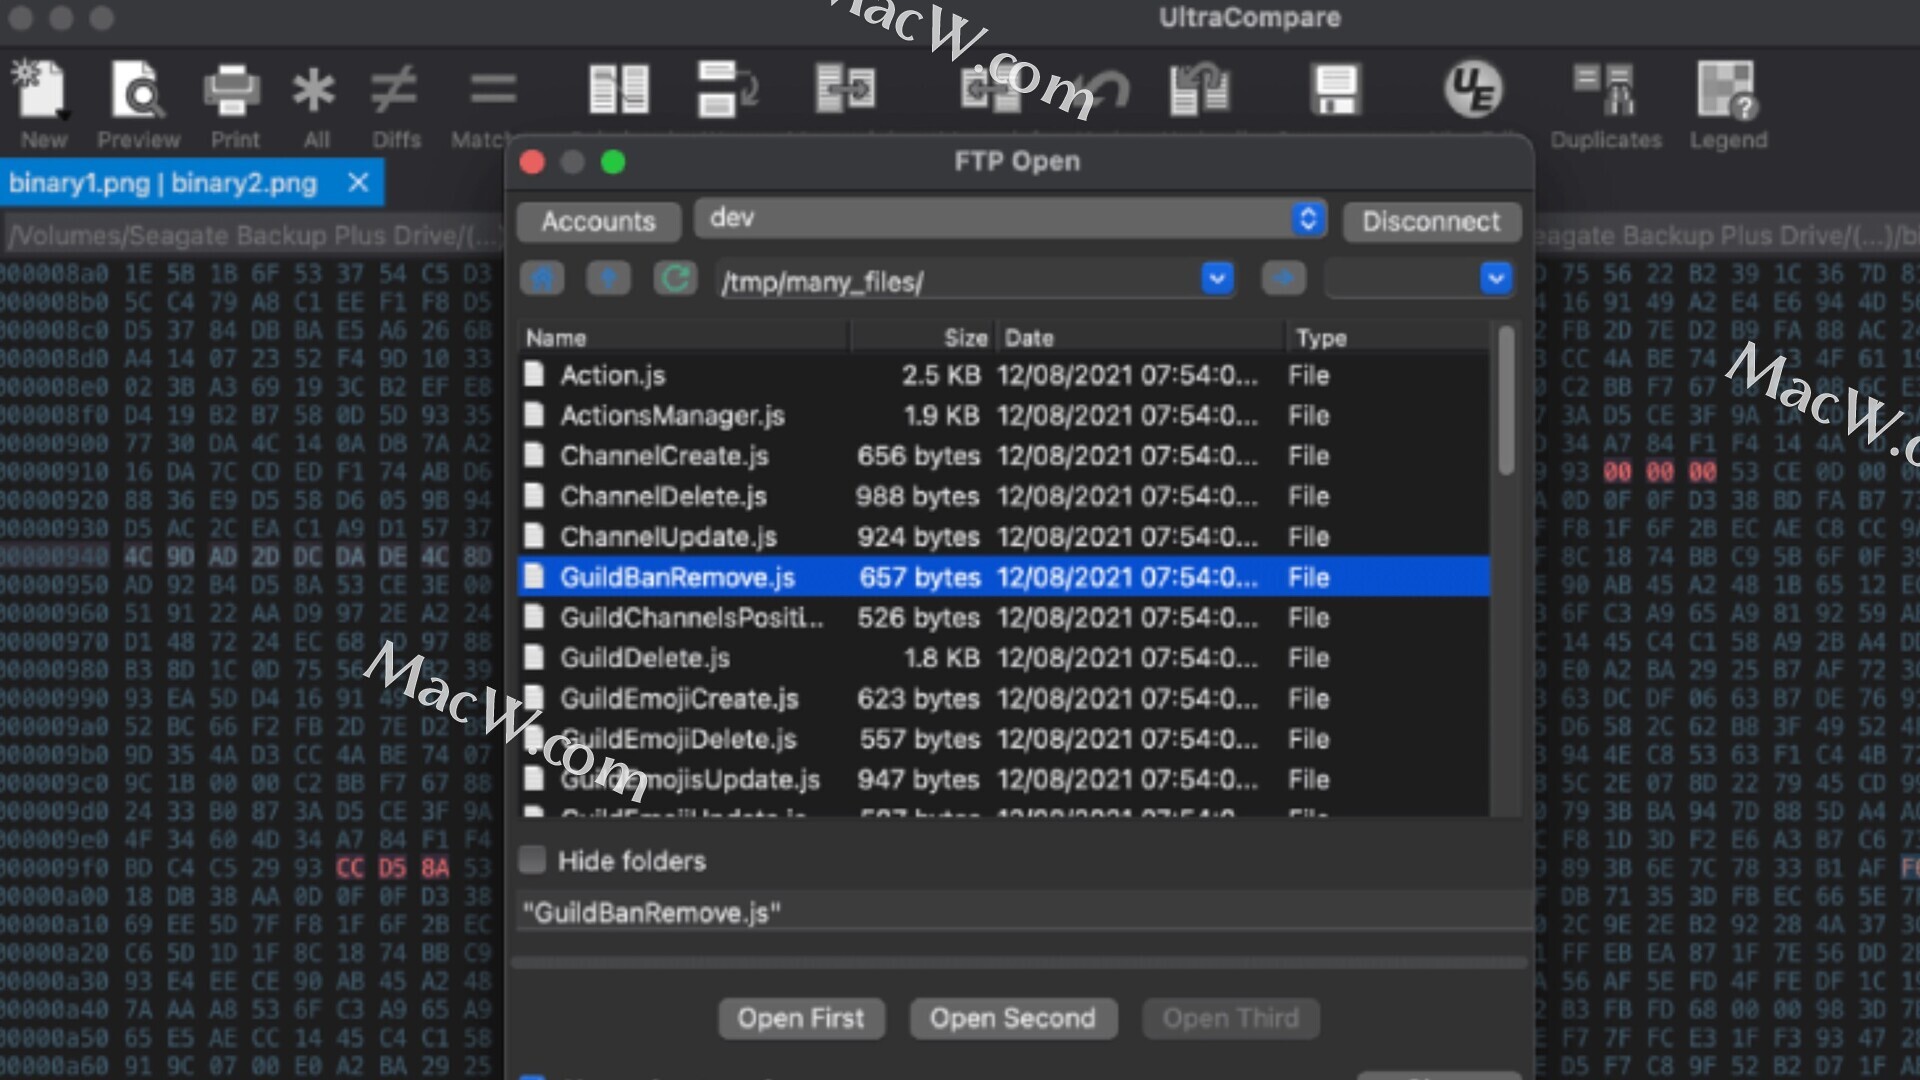The image size is (1920, 1080).
Task: Click GuildDelete.js file icon
Action: pos(535,657)
